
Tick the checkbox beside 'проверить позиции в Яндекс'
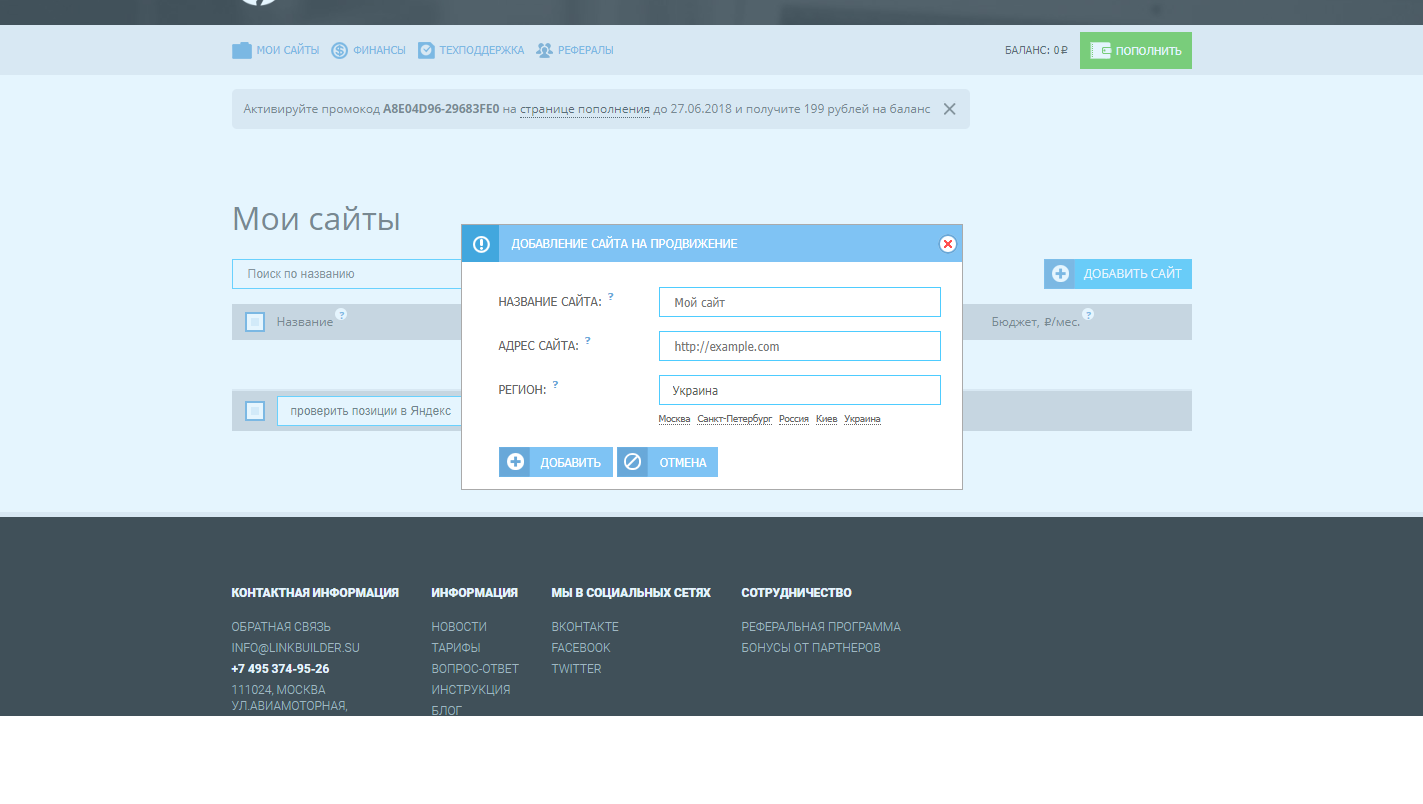(x=255, y=411)
